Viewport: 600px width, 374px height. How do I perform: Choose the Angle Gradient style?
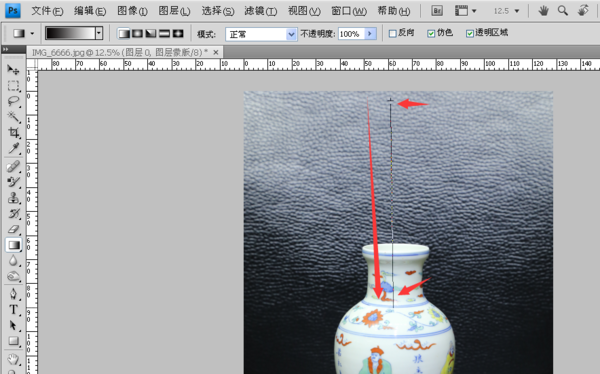150,34
